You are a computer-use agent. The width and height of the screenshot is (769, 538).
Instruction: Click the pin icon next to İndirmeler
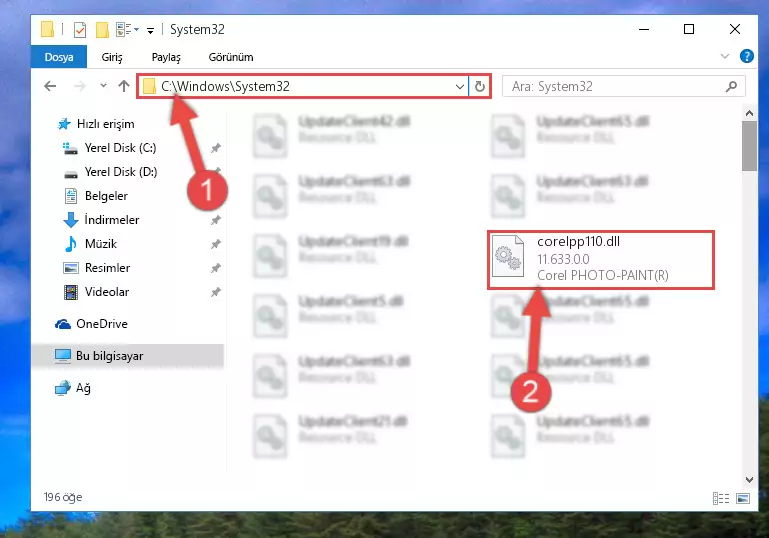(x=215, y=220)
